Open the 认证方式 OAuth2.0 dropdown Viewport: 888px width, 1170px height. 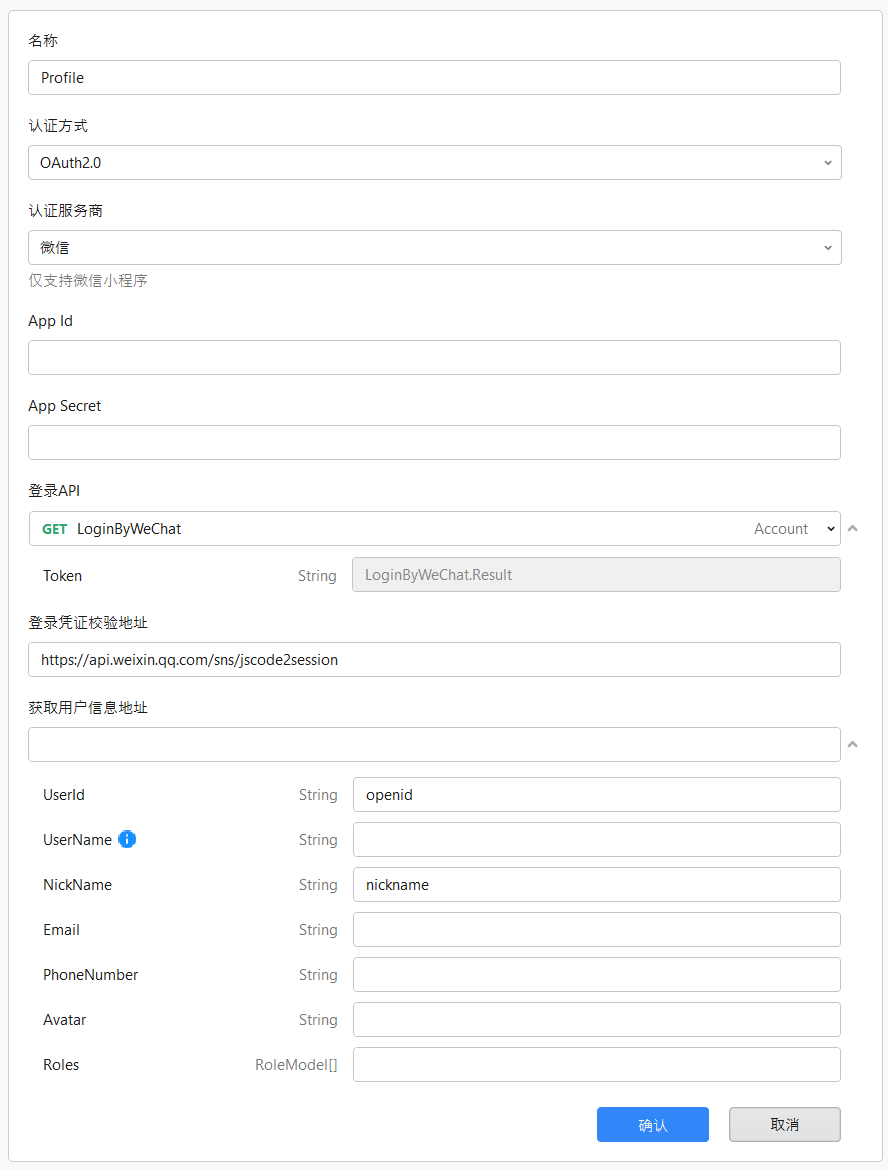[x=434, y=163]
